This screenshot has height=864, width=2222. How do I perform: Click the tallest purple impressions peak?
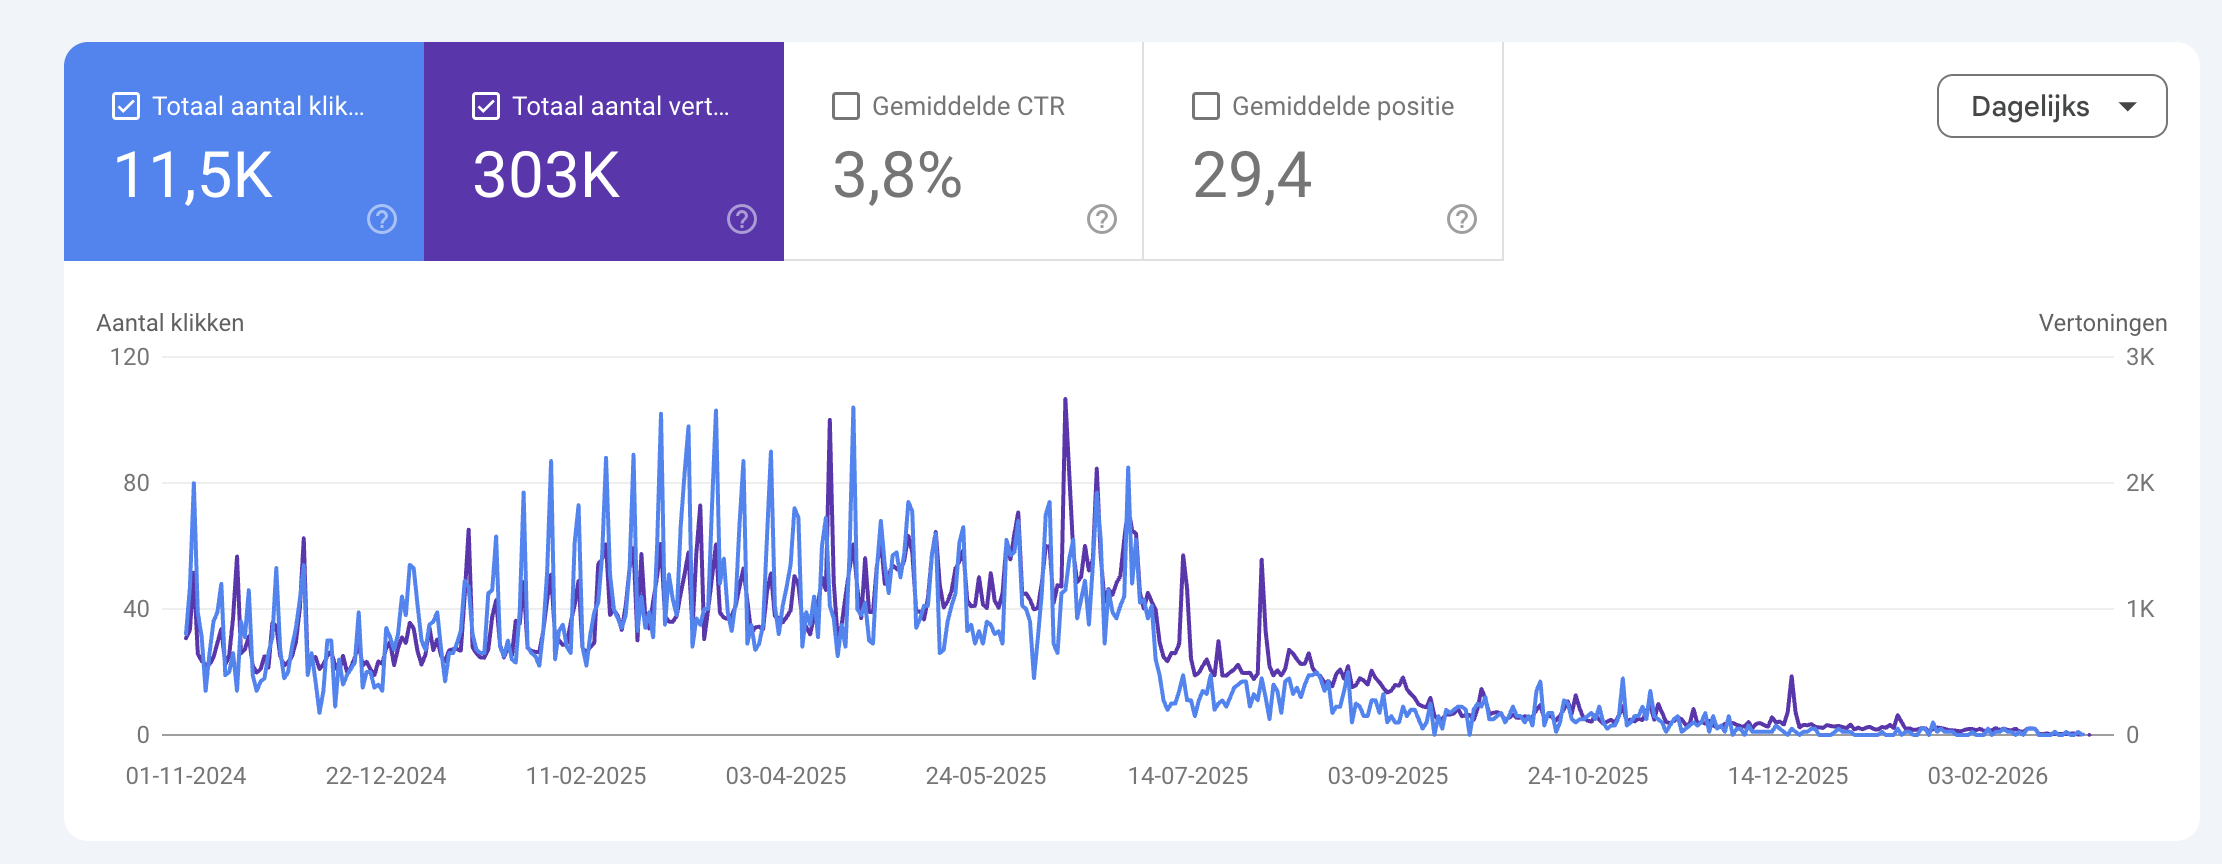click(x=1065, y=401)
